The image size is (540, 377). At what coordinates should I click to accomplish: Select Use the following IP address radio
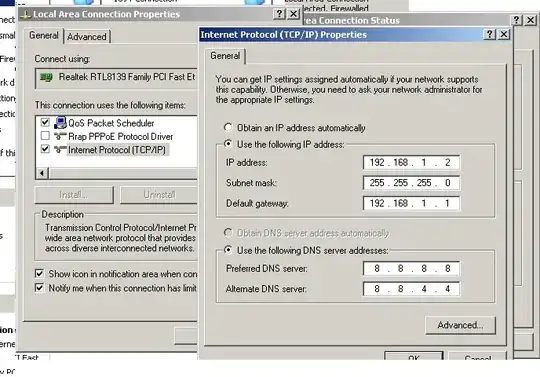coord(228,144)
